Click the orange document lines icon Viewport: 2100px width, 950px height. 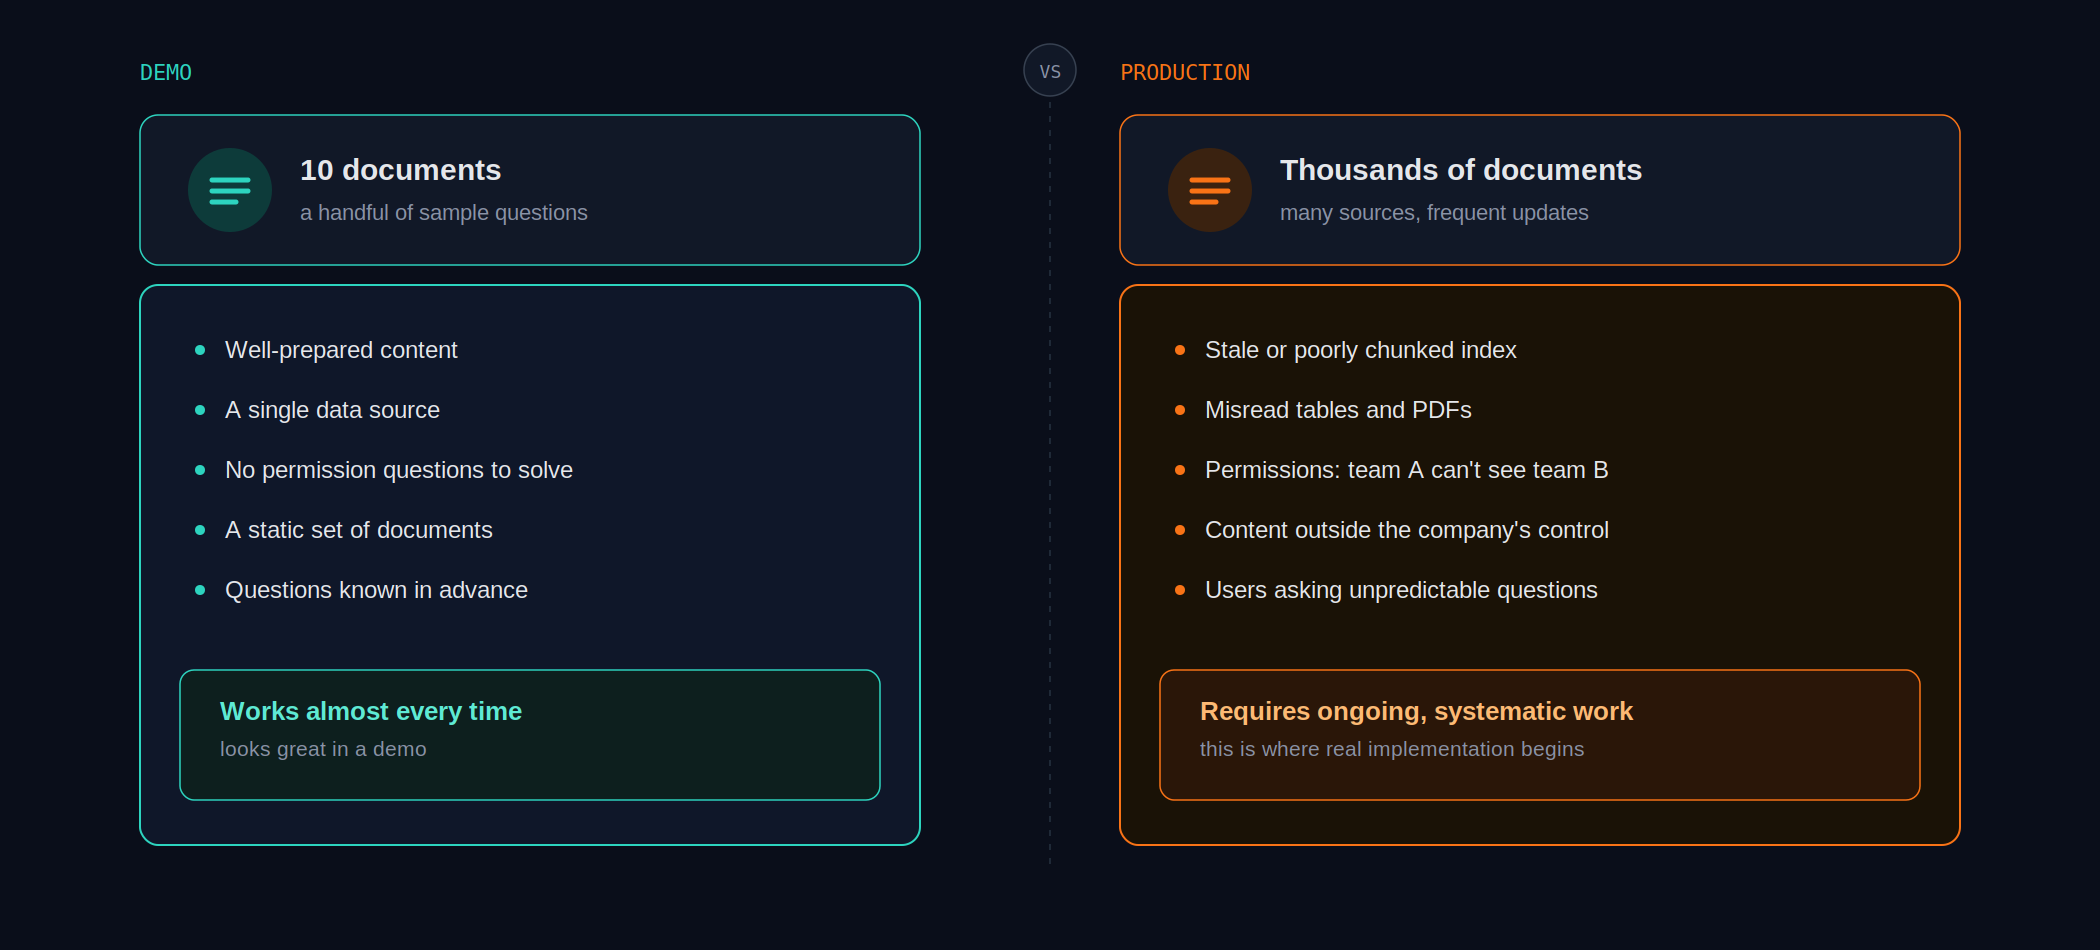tap(1210, 190)
